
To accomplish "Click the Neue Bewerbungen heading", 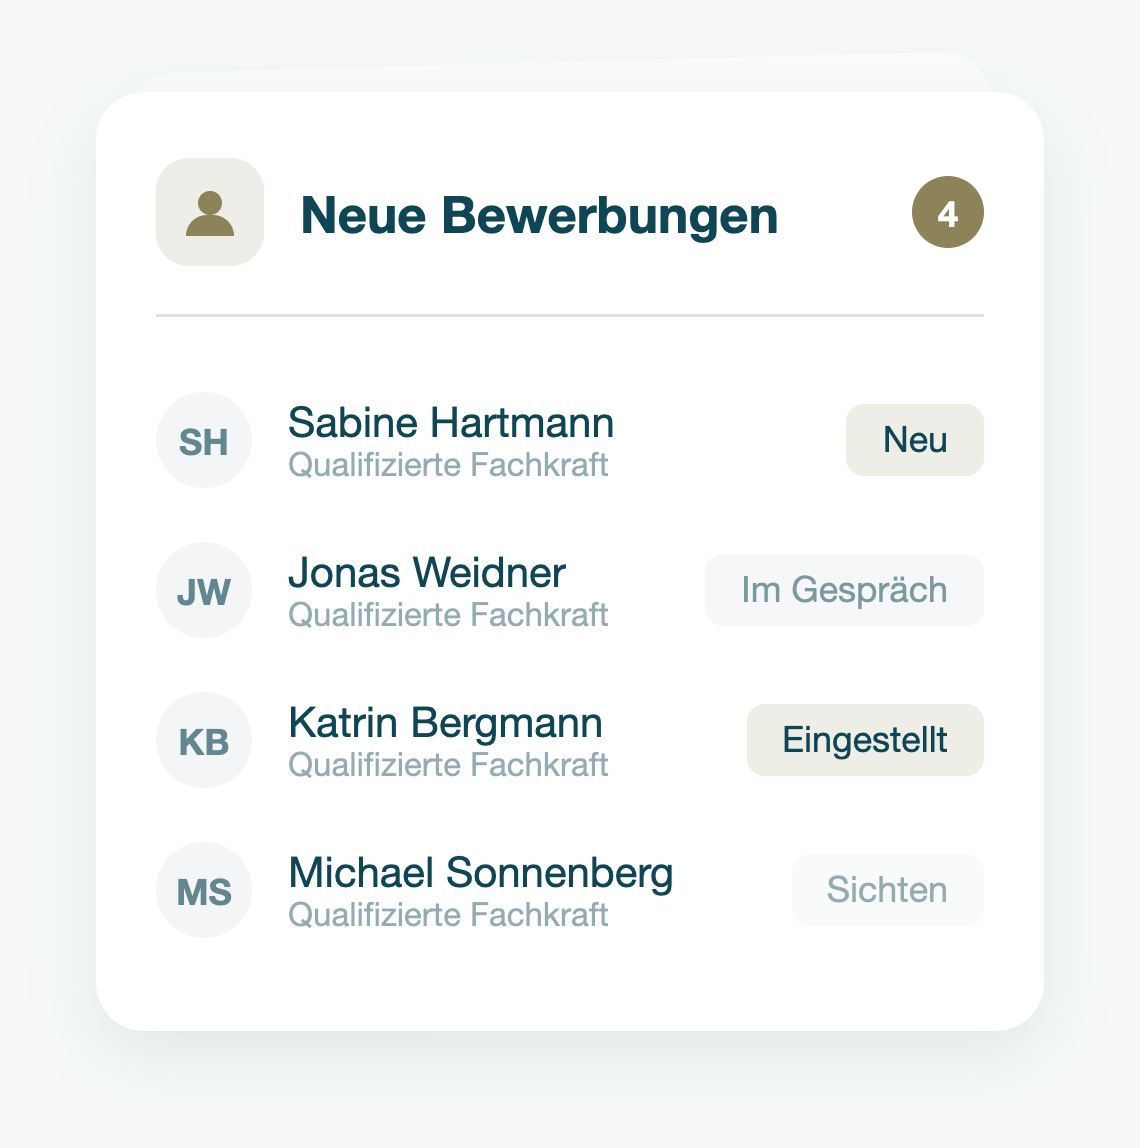I will [539, 216].
